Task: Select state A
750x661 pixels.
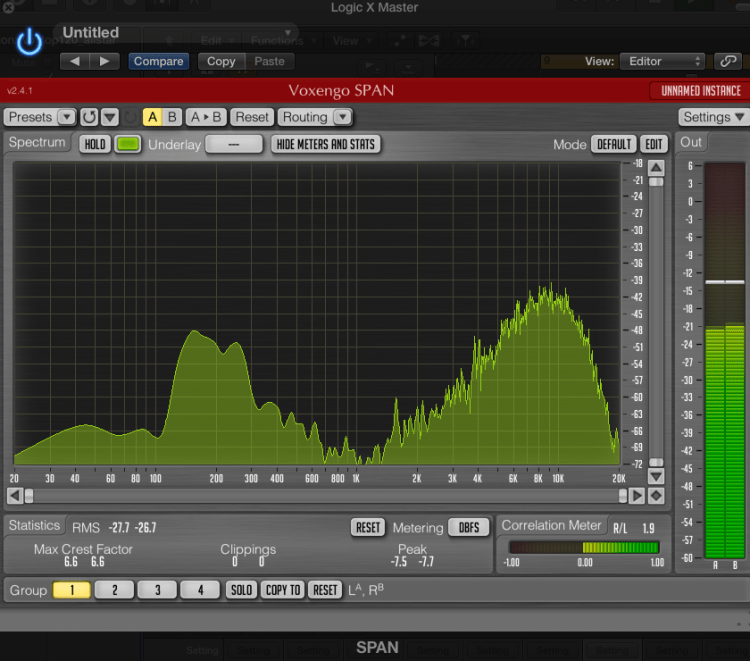Action: [x=153, y=117]
